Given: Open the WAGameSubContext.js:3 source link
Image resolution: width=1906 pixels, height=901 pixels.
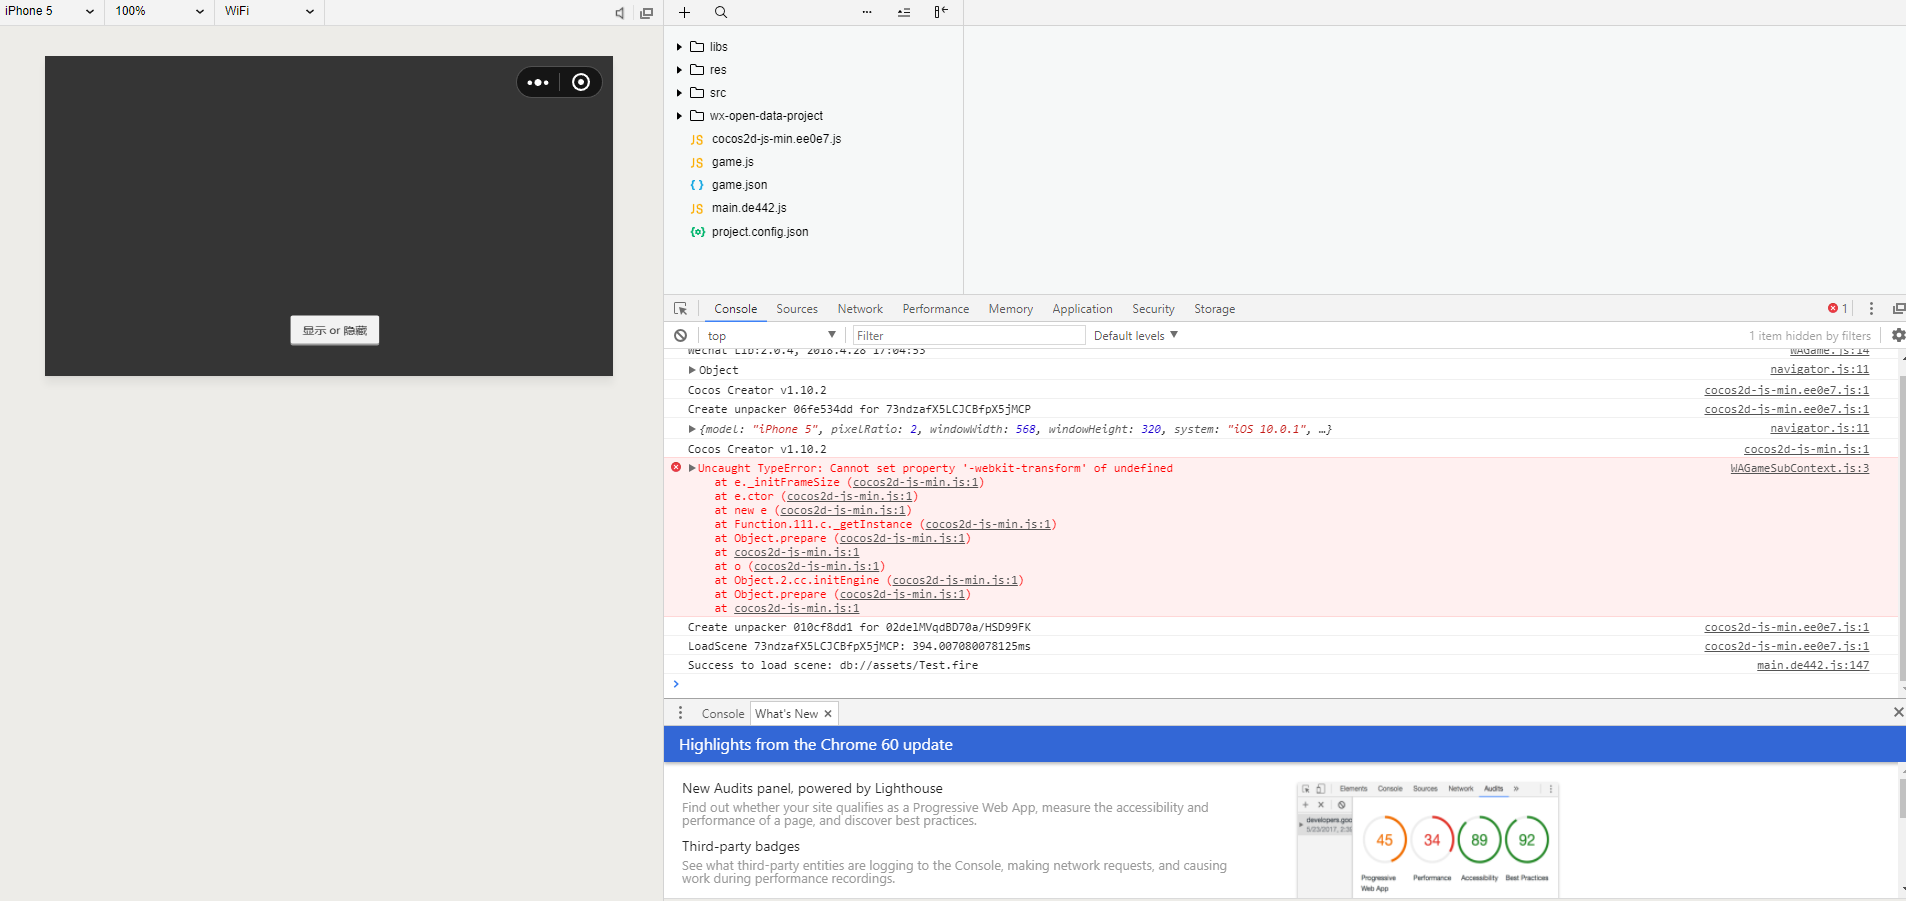Looking at the screenshot, I should [x=1799, y=468].
